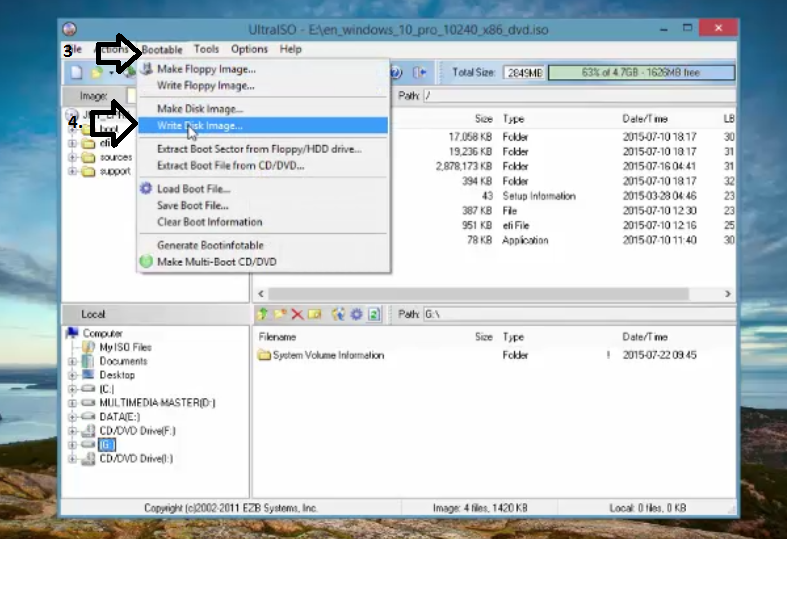Click the upper image Path field
The image size is (787, 589).
(579, 95)
